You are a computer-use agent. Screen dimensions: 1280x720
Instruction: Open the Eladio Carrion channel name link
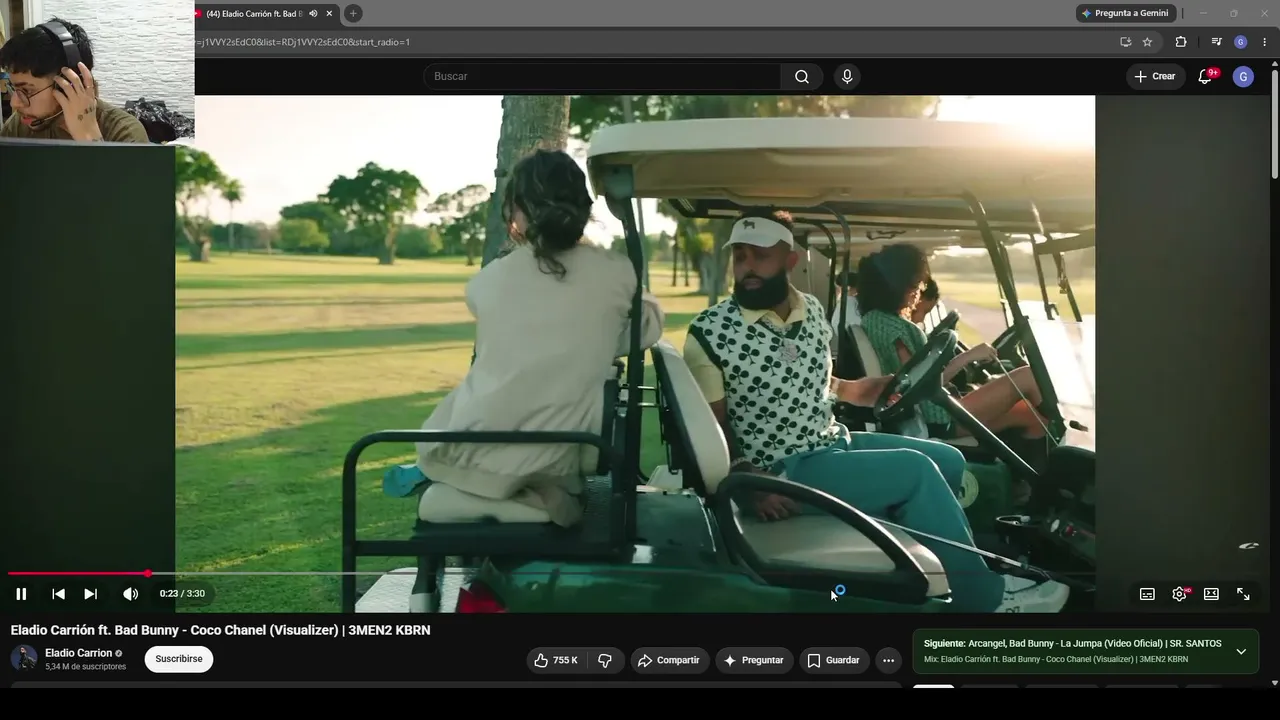[78, 653]
